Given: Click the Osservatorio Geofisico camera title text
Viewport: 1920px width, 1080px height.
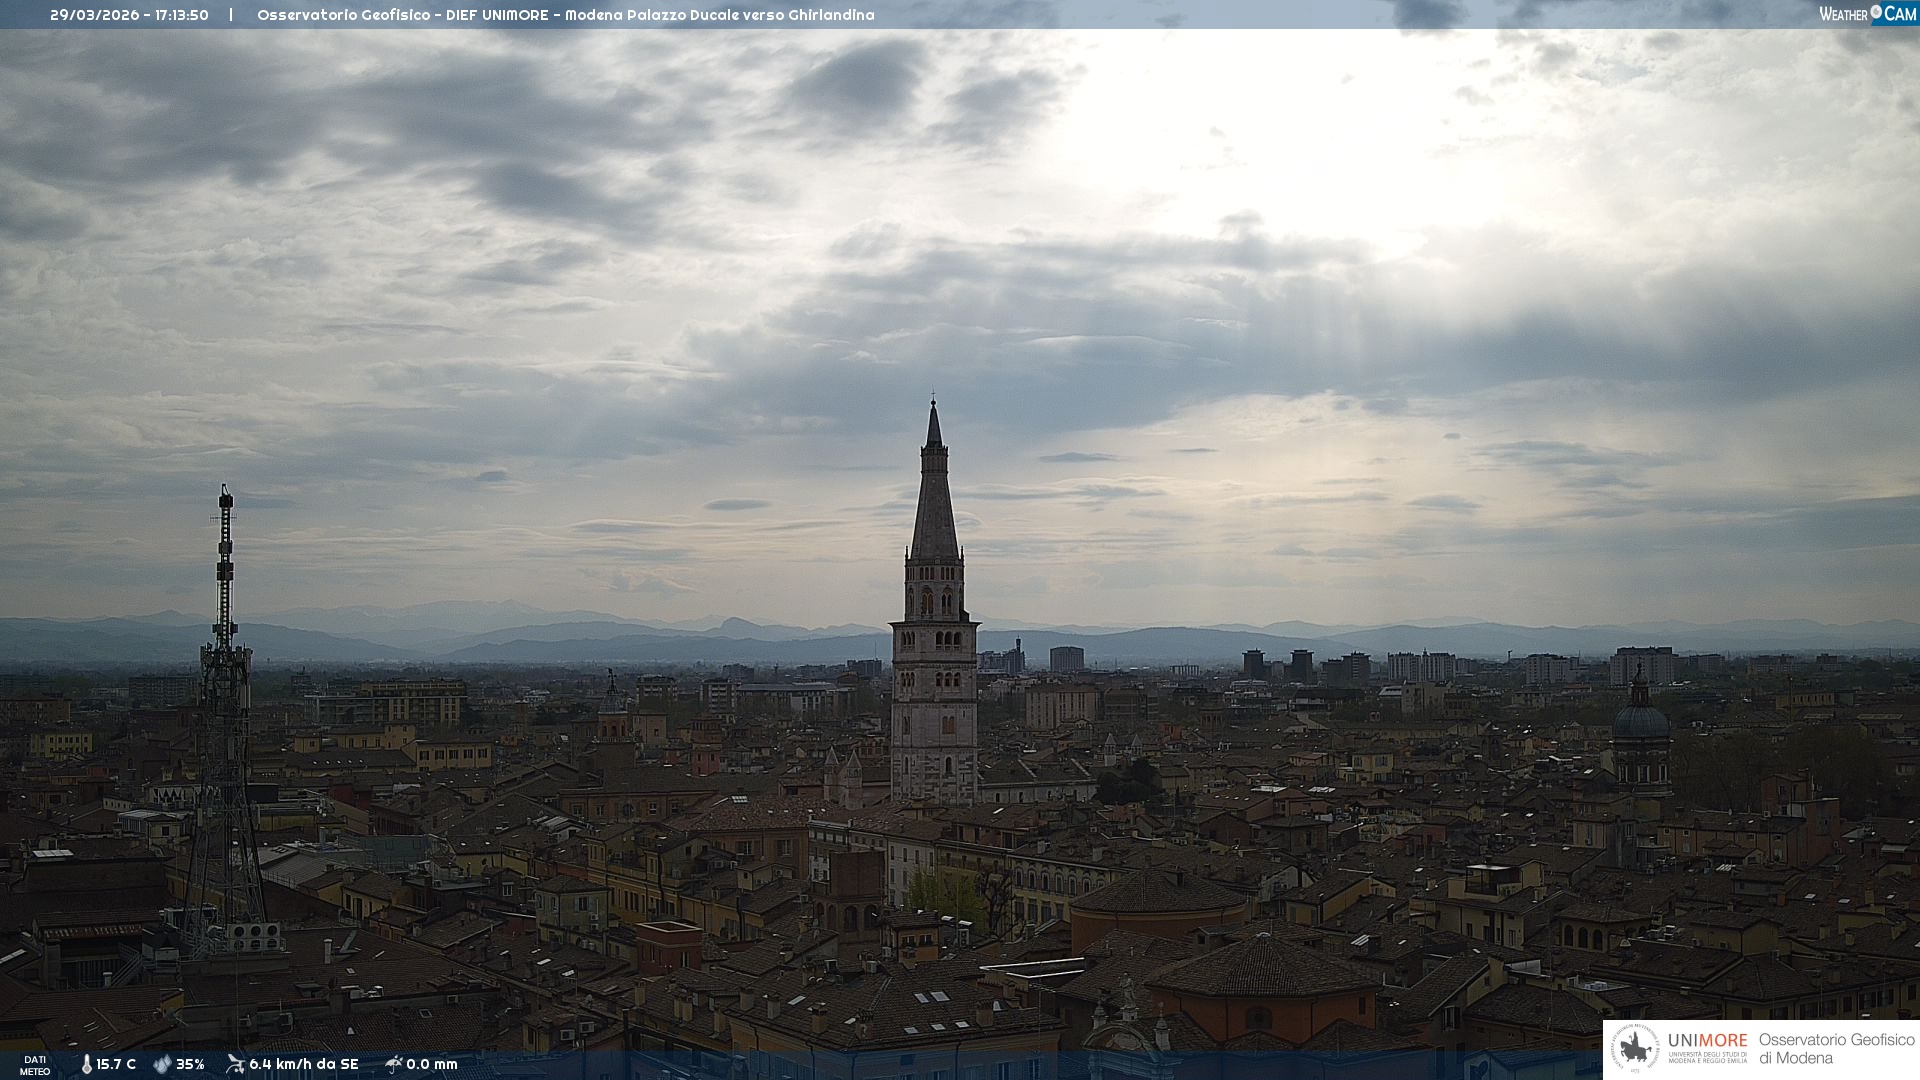Looking at the screenshot, I should pos(565,15).
